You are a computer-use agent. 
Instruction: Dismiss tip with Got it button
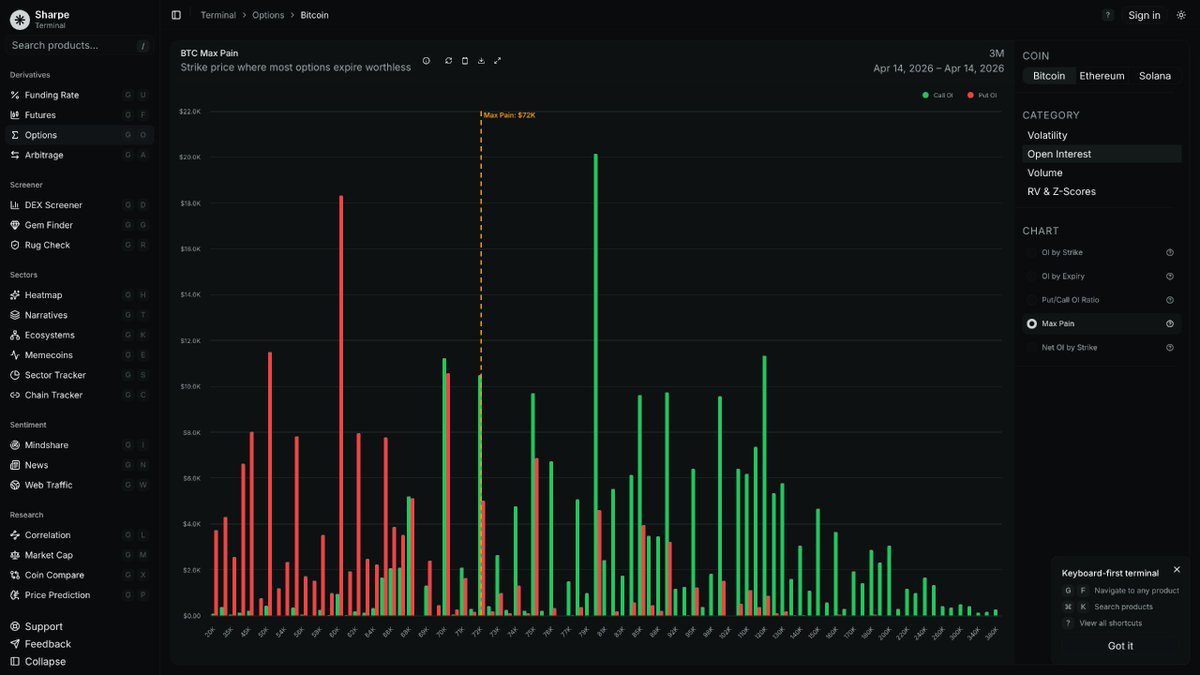pyautogui.click(x=1121, y=646)
